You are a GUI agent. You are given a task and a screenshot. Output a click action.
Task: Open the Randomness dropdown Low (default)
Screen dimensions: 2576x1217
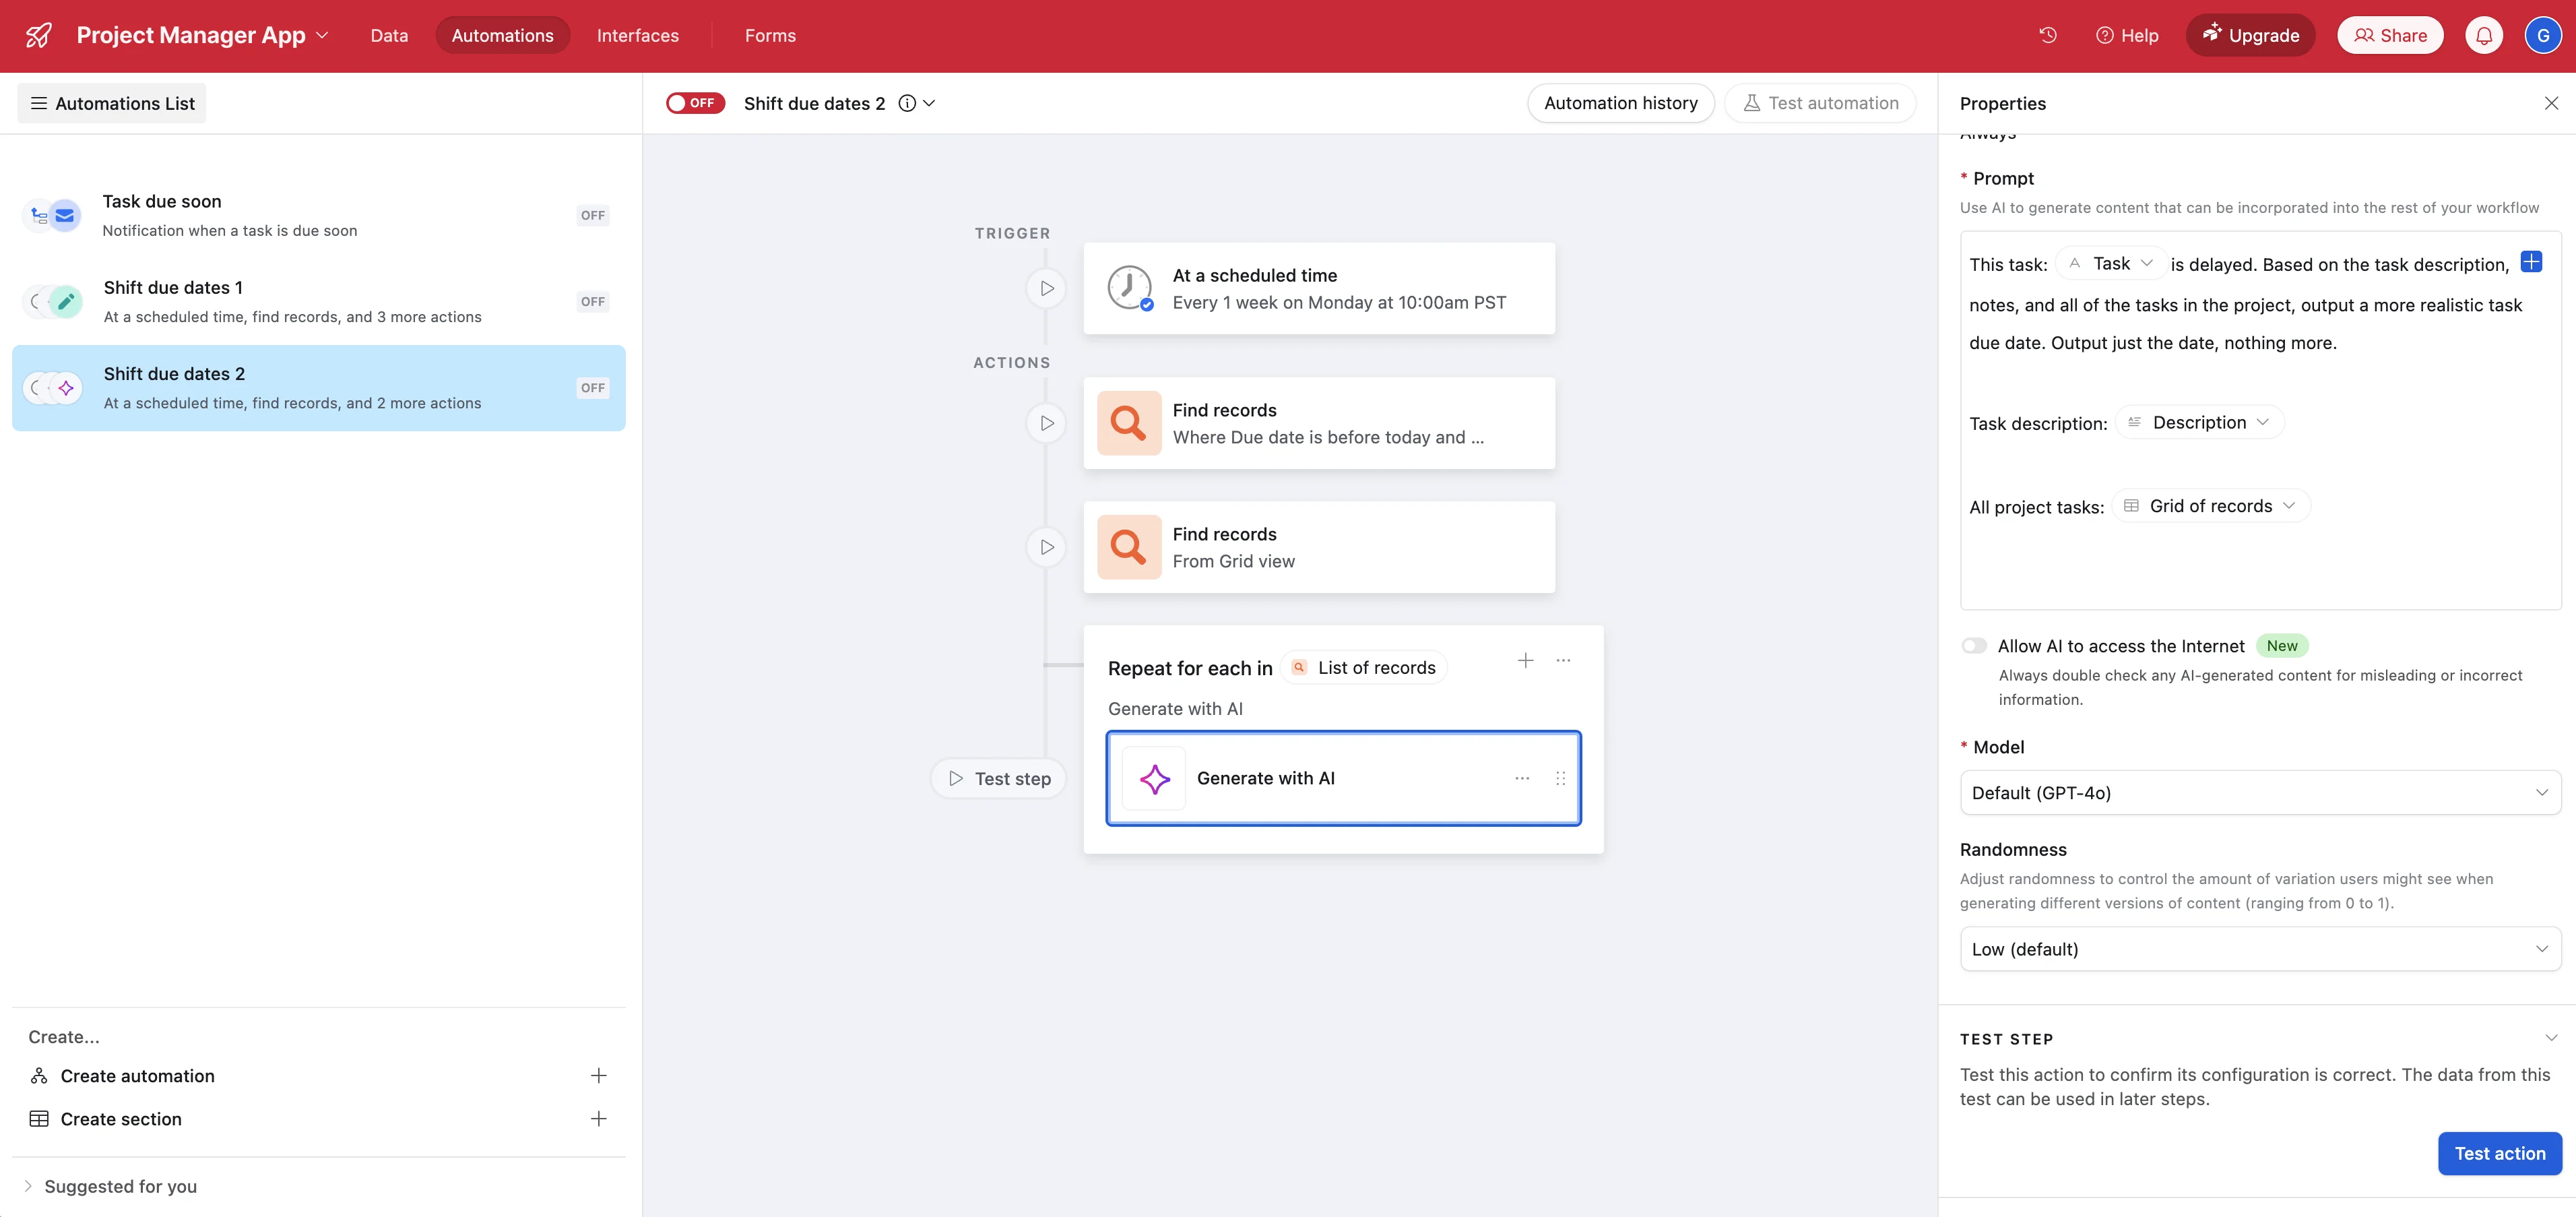(2259, 948)
